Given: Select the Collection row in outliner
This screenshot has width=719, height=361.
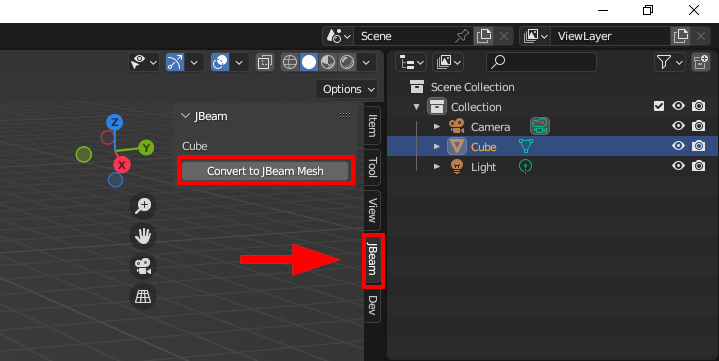Looking at the screenshot, I should (x=476, y=107).
